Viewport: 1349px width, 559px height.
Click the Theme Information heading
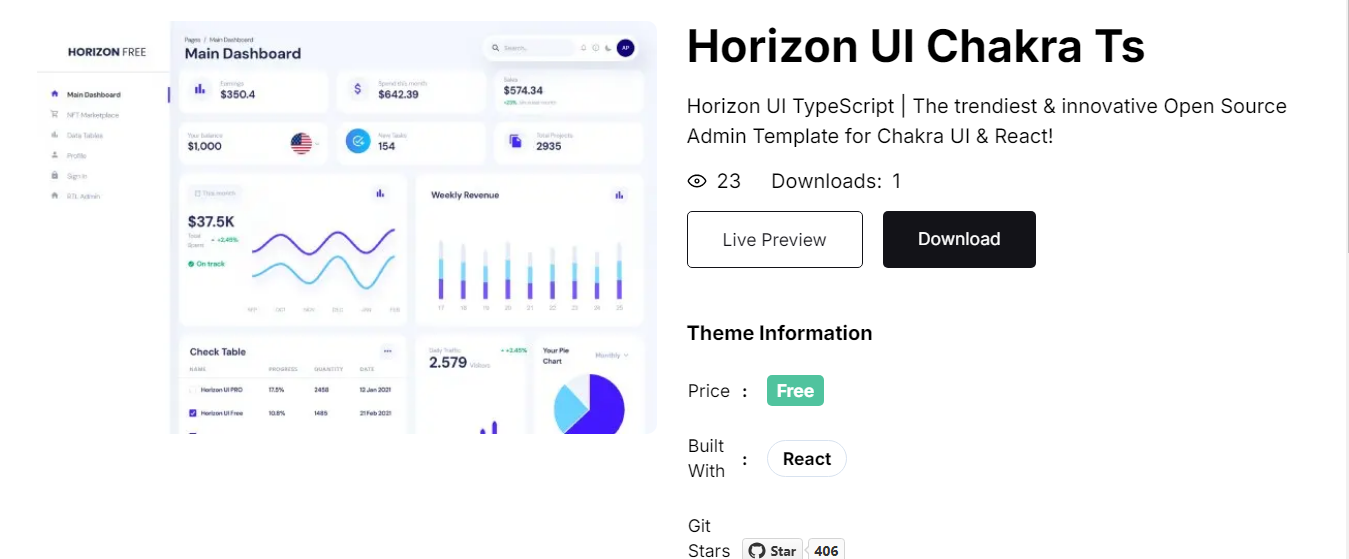(779, 333)
